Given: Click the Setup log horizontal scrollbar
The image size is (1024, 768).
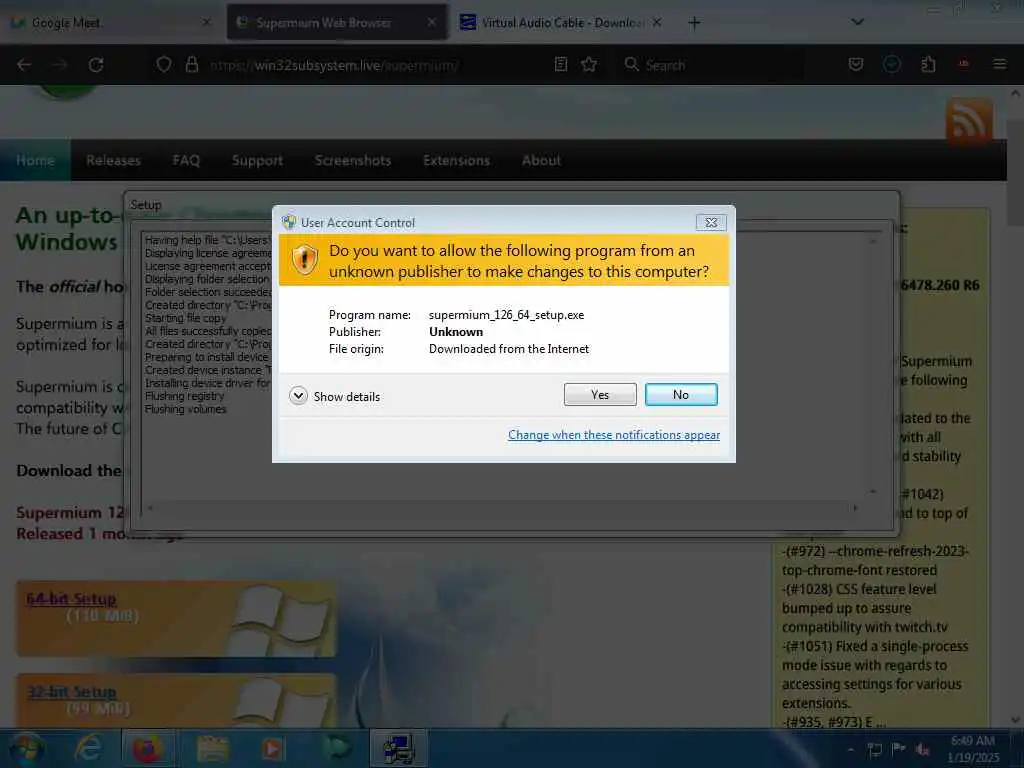Looking at the screenshot, I should [503, 508].
